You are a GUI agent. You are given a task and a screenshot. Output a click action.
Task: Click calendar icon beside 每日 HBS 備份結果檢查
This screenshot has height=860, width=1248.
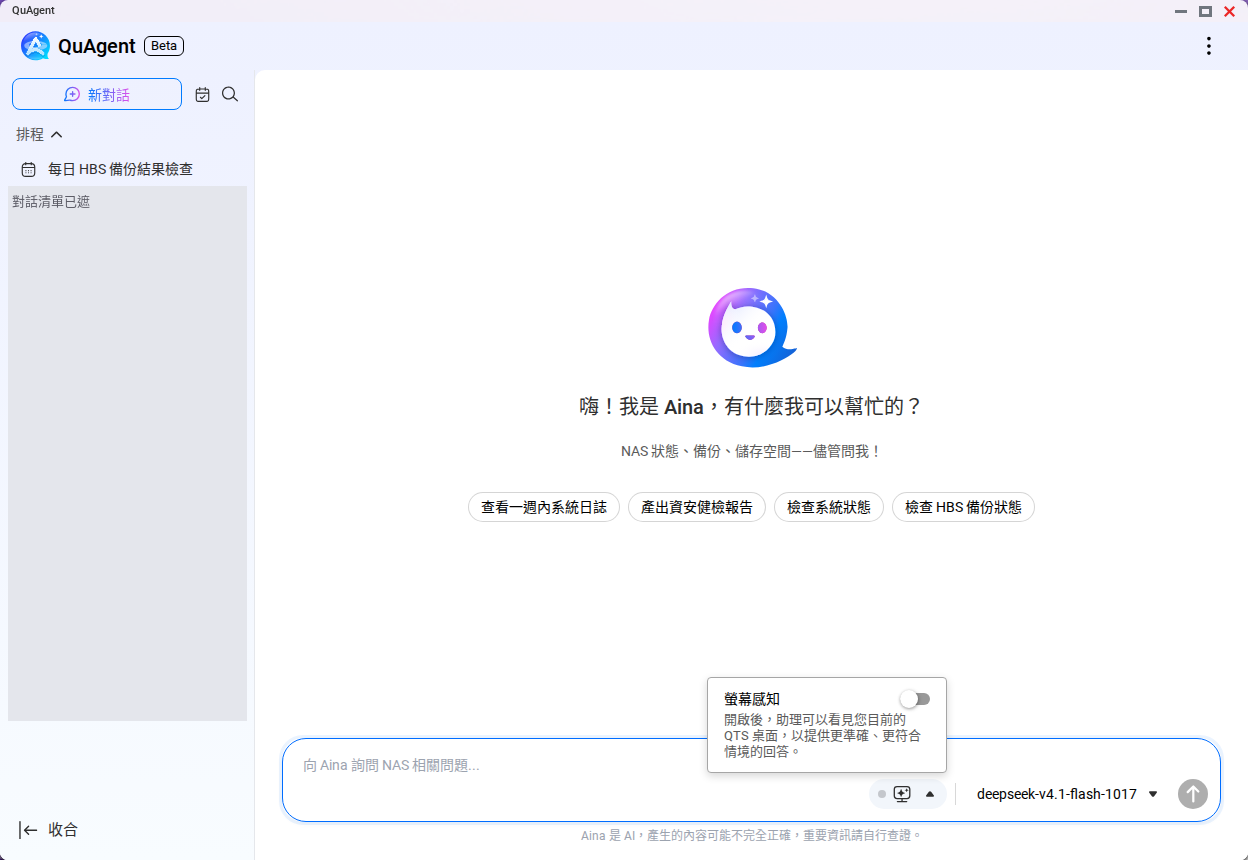(29, 170)
